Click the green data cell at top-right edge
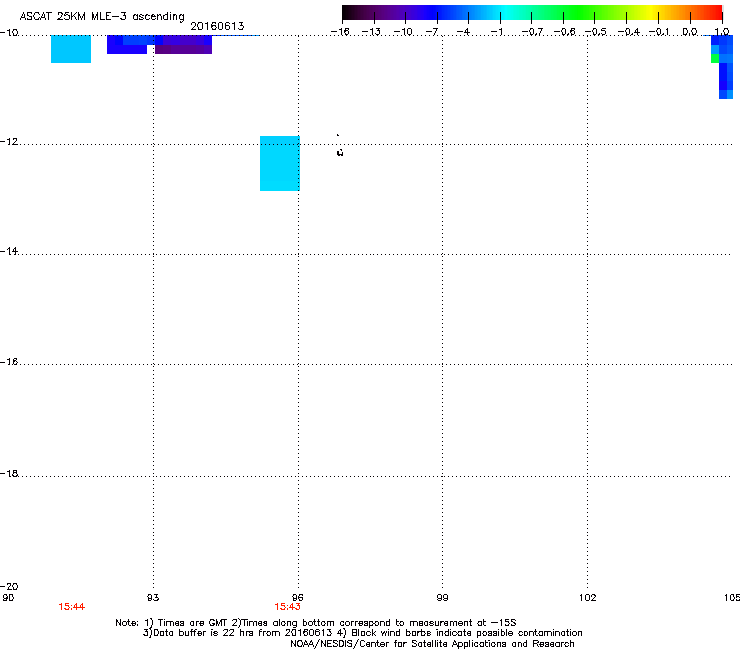 [715, 58]
